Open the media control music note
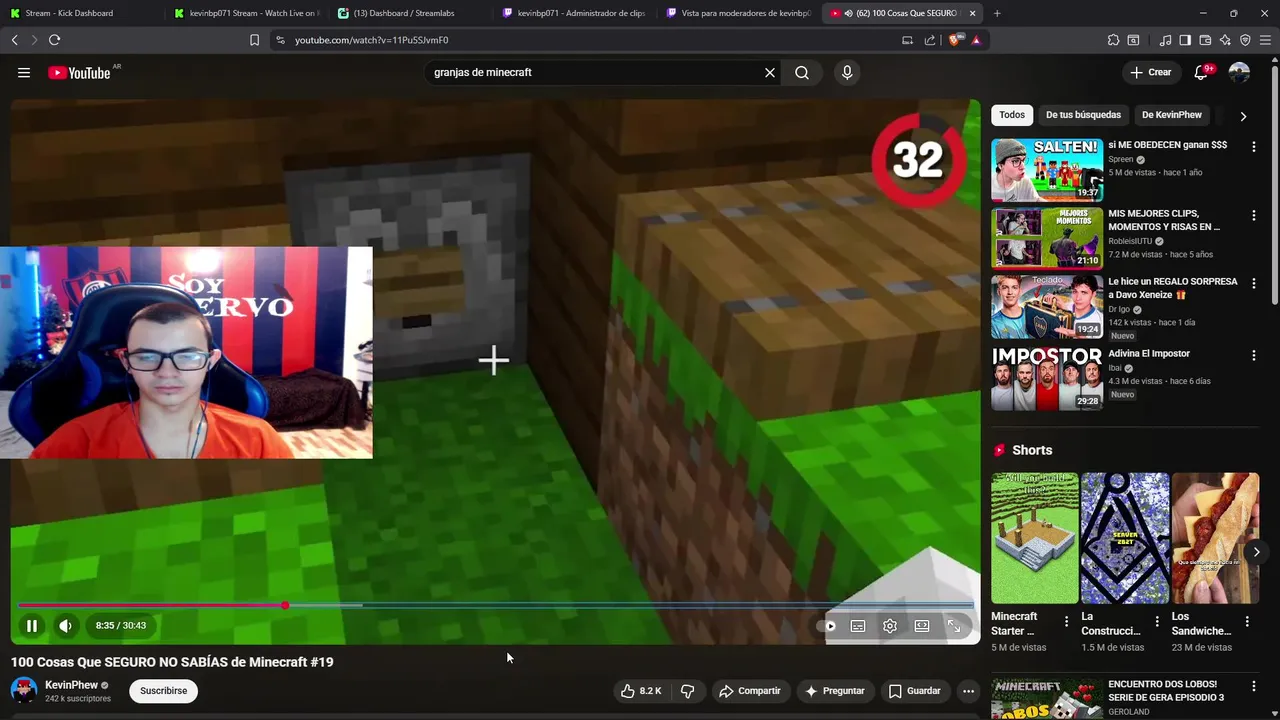The image size is (1280, 720). (x=1165, y=40)
